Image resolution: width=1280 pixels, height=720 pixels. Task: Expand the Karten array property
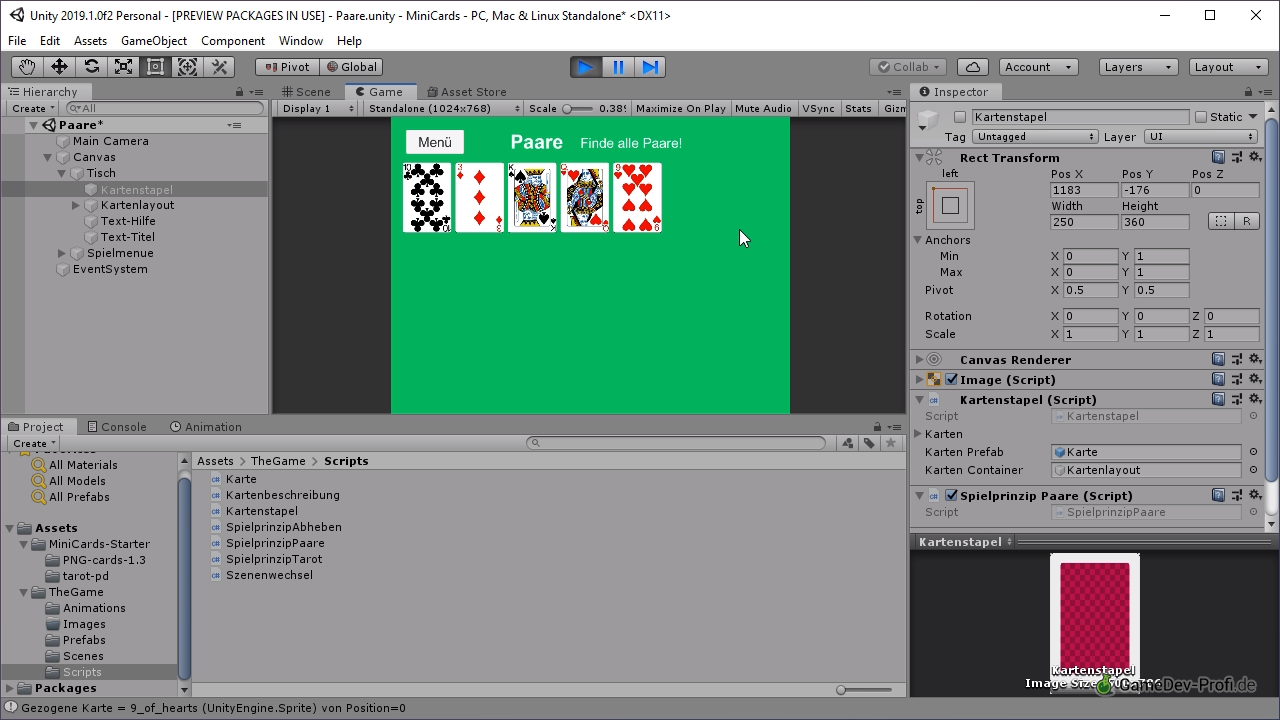(x=919, y=434)
